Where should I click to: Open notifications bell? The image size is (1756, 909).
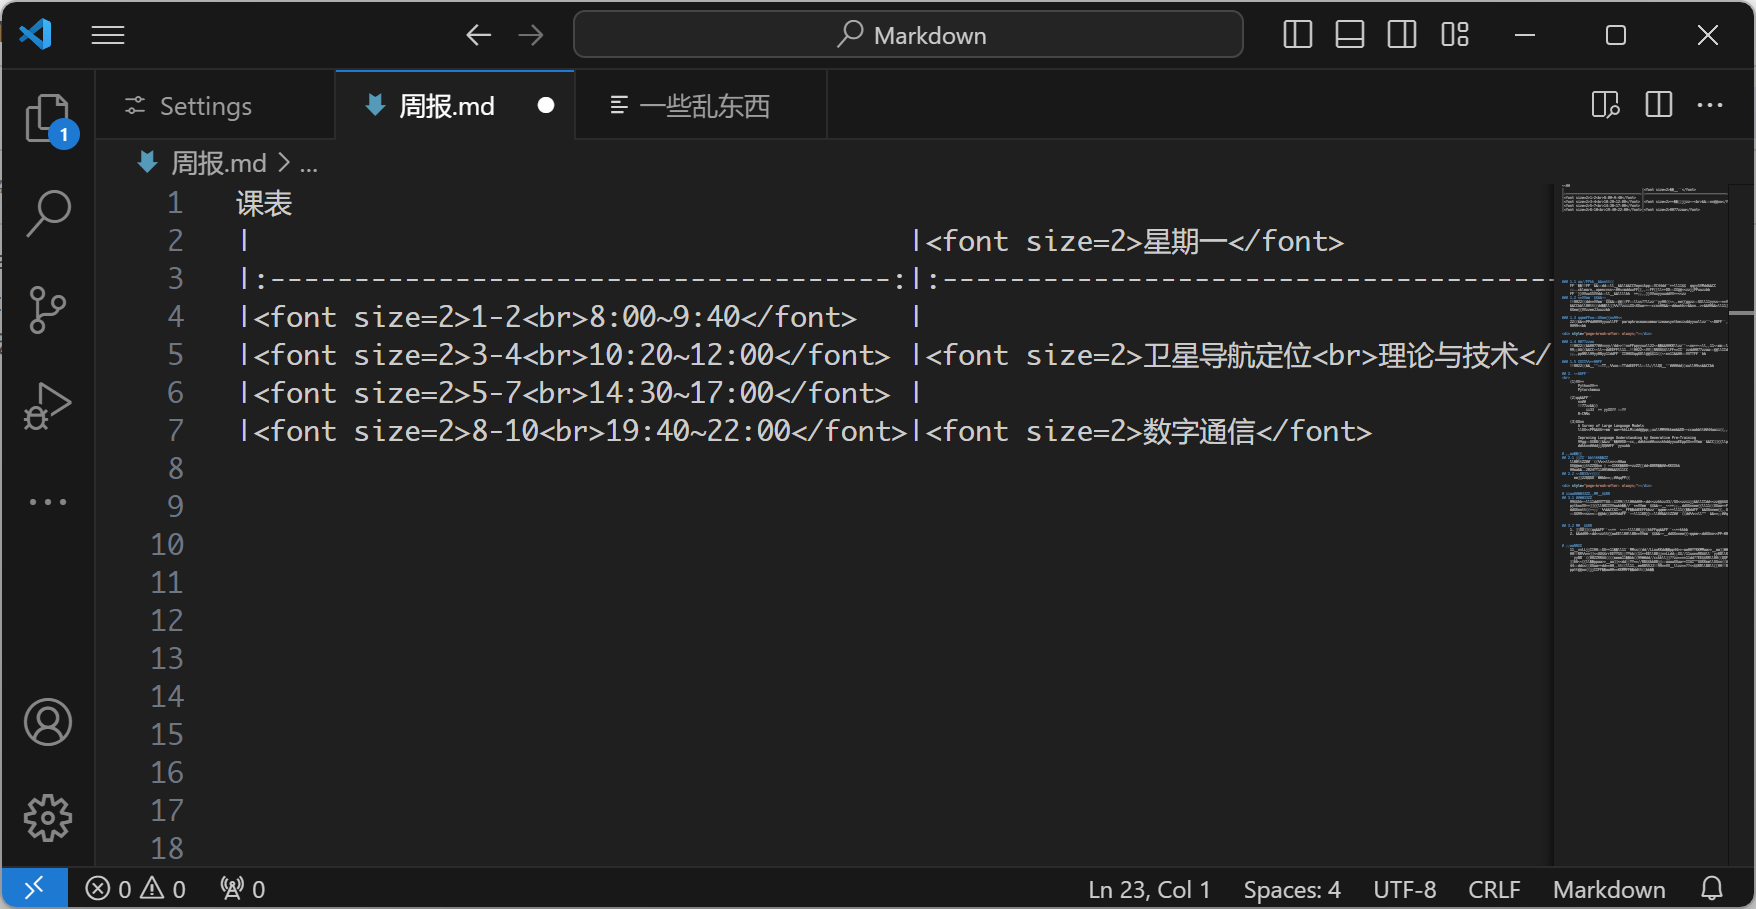pos(1712,889)
